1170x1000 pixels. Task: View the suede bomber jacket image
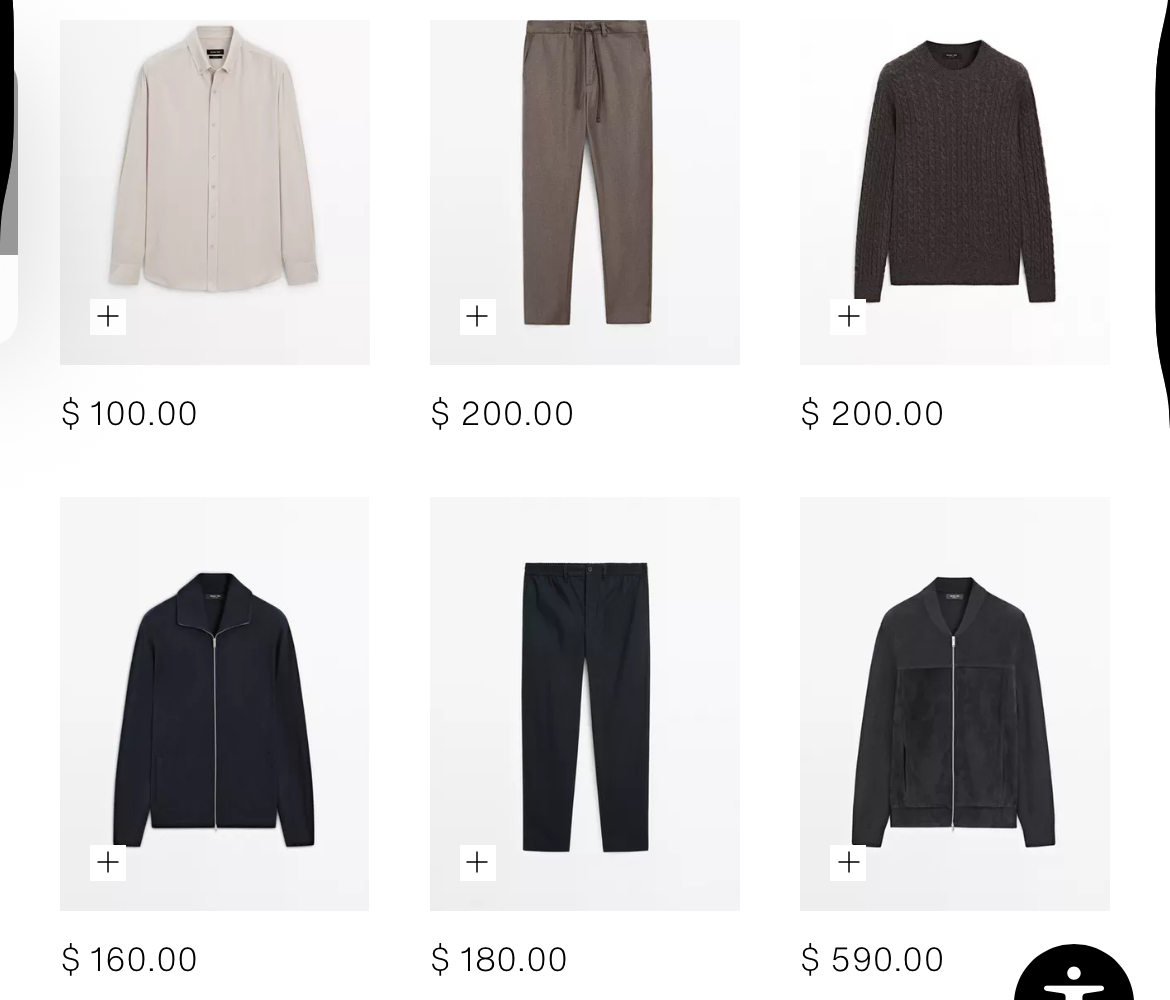click(955, 704)
